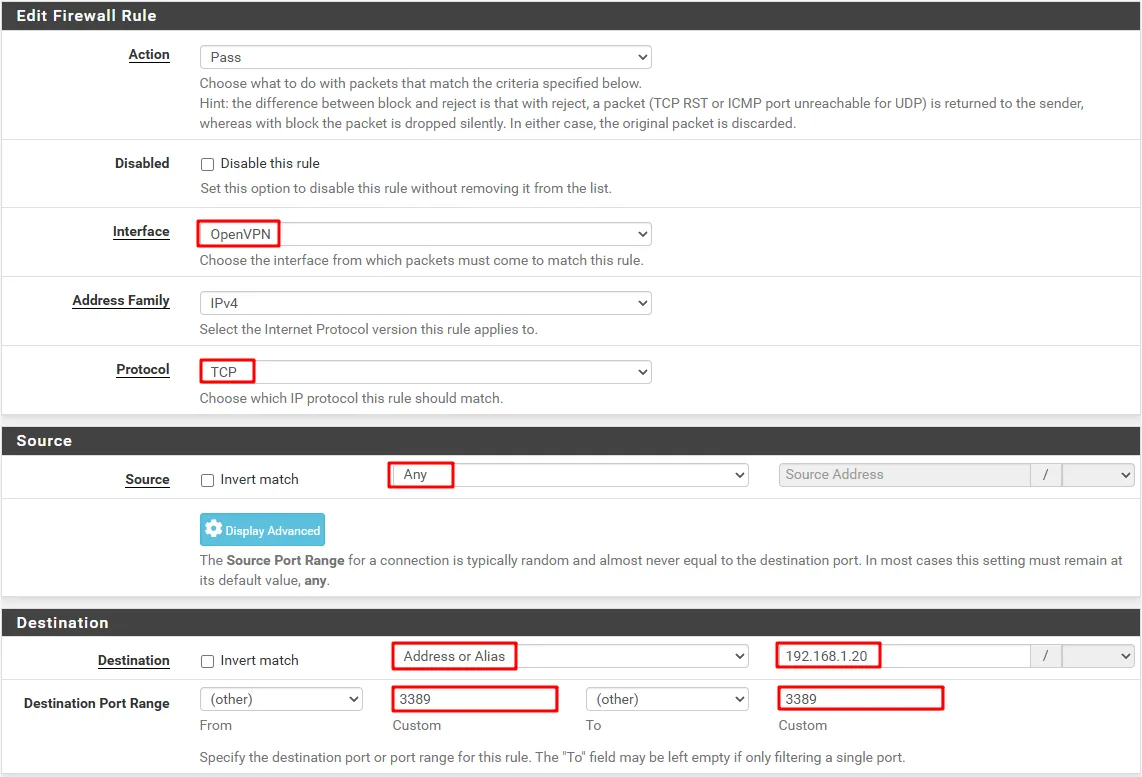The height and width of the screenshot is (777, 1142).
Task: Open the From port dropdown showing (other)
Action: click(281, 699)
